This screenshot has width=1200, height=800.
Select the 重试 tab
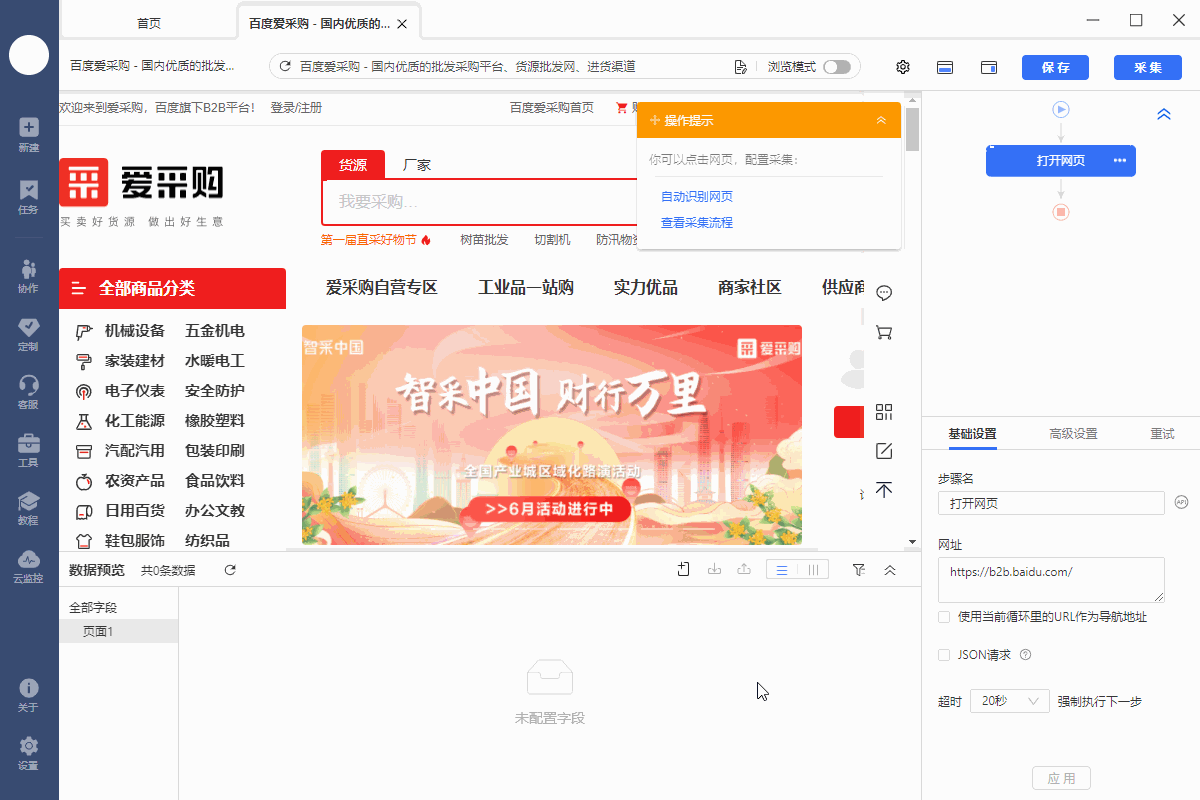1162,434
